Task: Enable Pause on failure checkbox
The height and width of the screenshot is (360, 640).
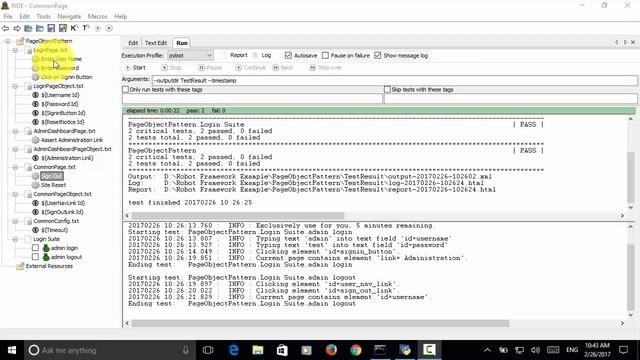Action: [325, 56]
